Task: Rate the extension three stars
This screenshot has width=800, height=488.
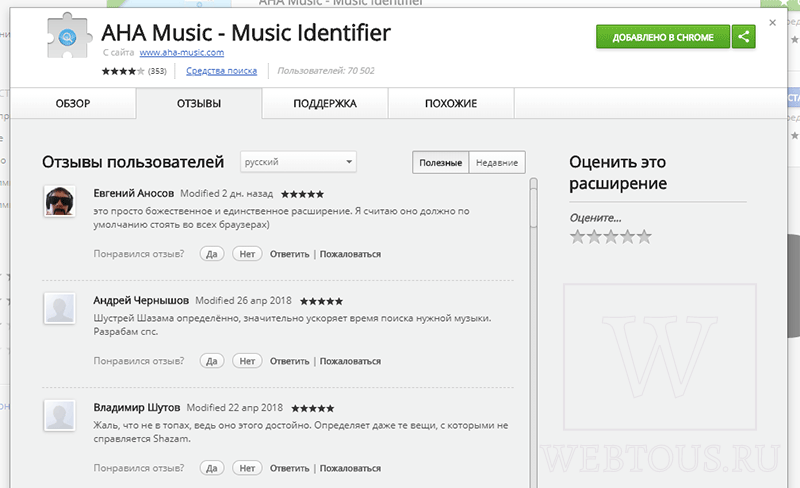Action: (x=611, y=237)
